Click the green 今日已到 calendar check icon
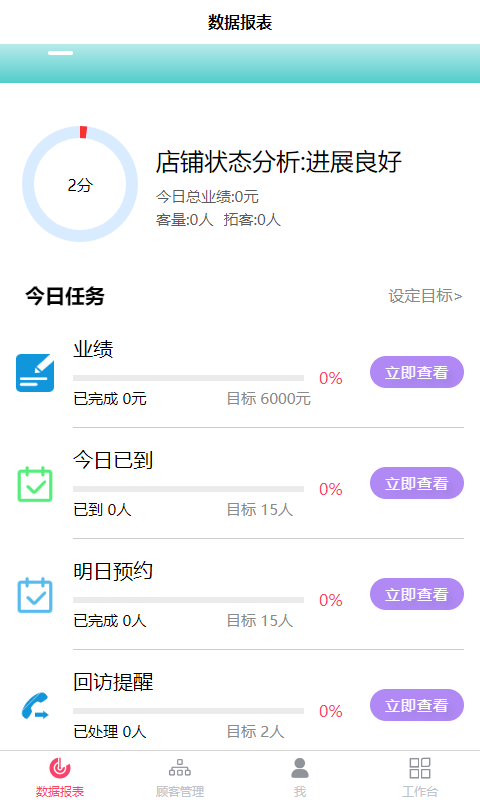 [35, 484]
